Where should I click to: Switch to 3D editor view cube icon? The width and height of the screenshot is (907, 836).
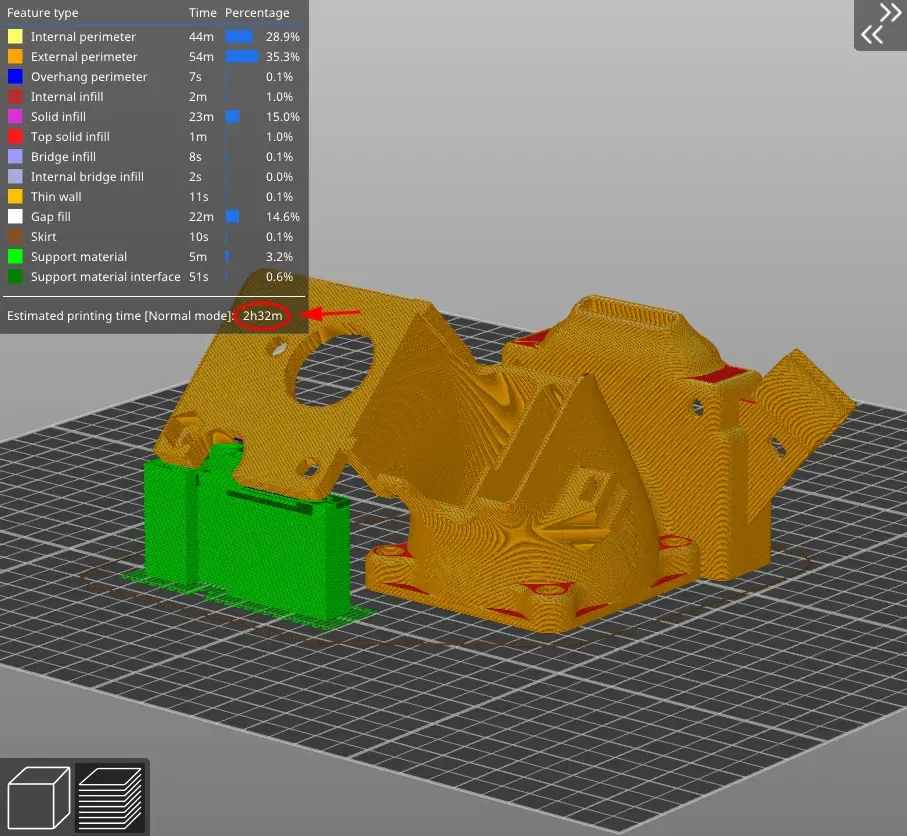click(x=38, y=797)
